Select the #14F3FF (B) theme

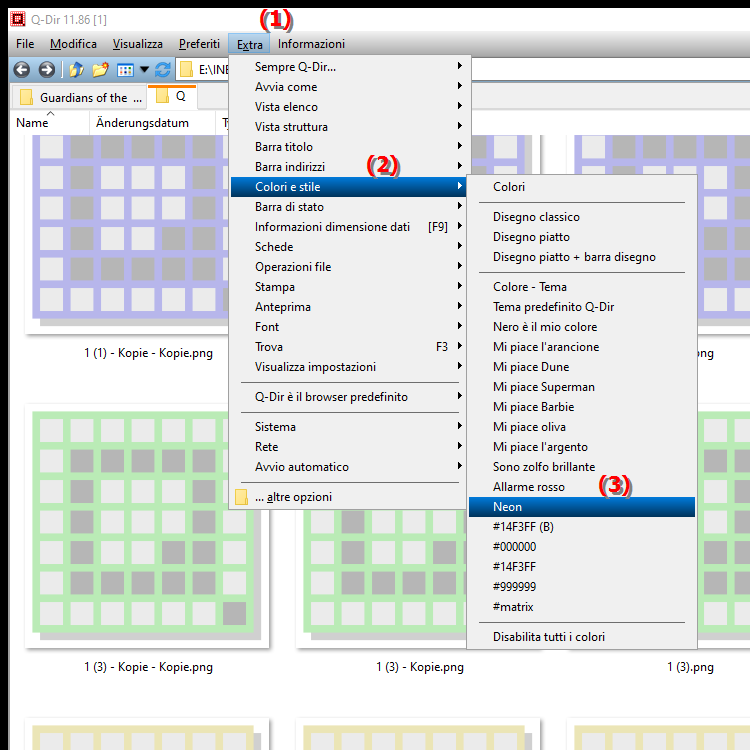point(582,527)
